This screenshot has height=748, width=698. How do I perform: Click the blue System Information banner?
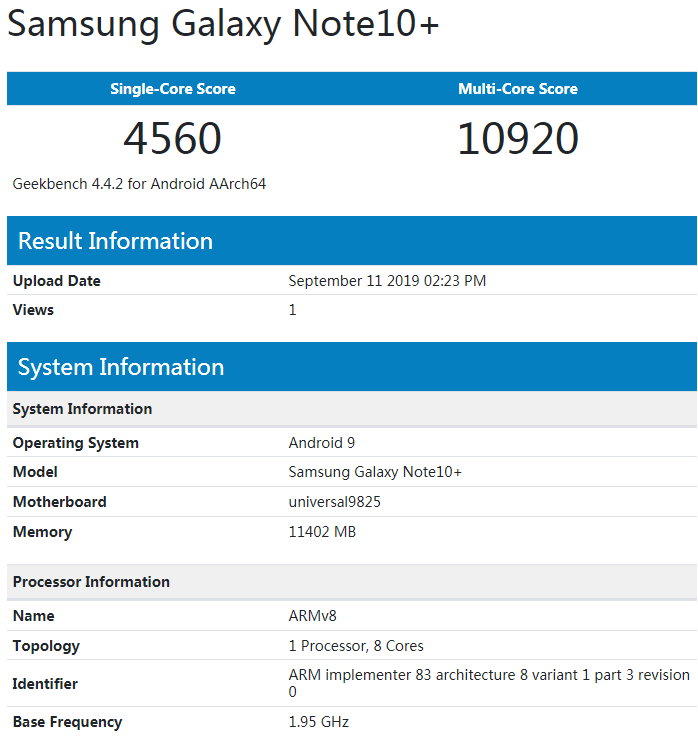tap(352, 366)
